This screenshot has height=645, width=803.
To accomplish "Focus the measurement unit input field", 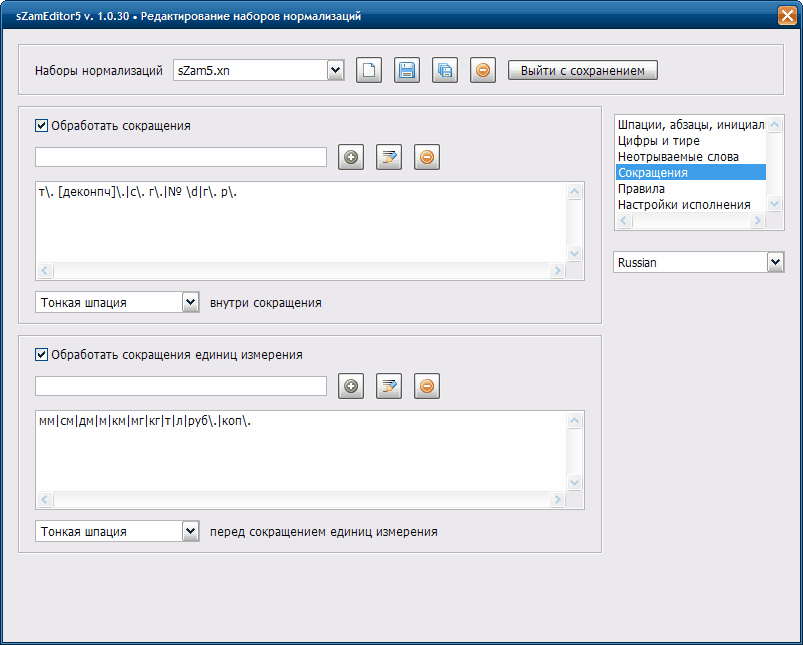I will tap(181, 386).
